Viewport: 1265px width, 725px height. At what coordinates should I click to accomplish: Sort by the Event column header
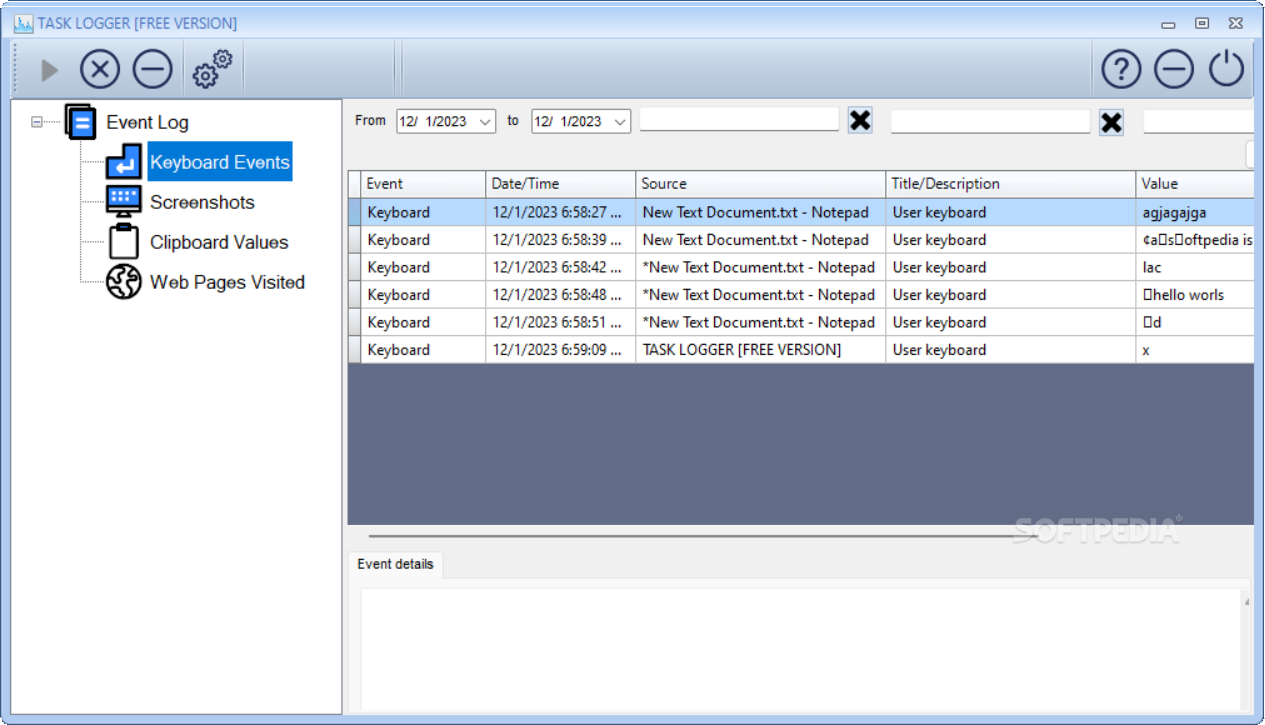click(423, 184)
